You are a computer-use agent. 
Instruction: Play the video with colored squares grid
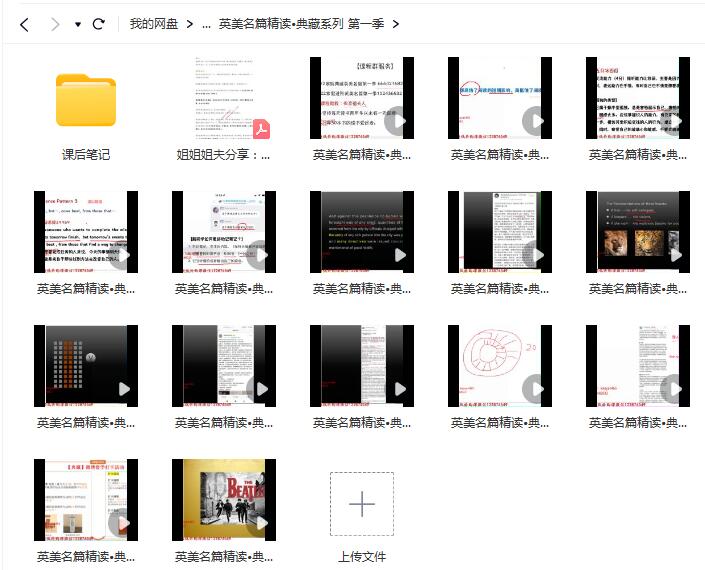tap(86, 366)
